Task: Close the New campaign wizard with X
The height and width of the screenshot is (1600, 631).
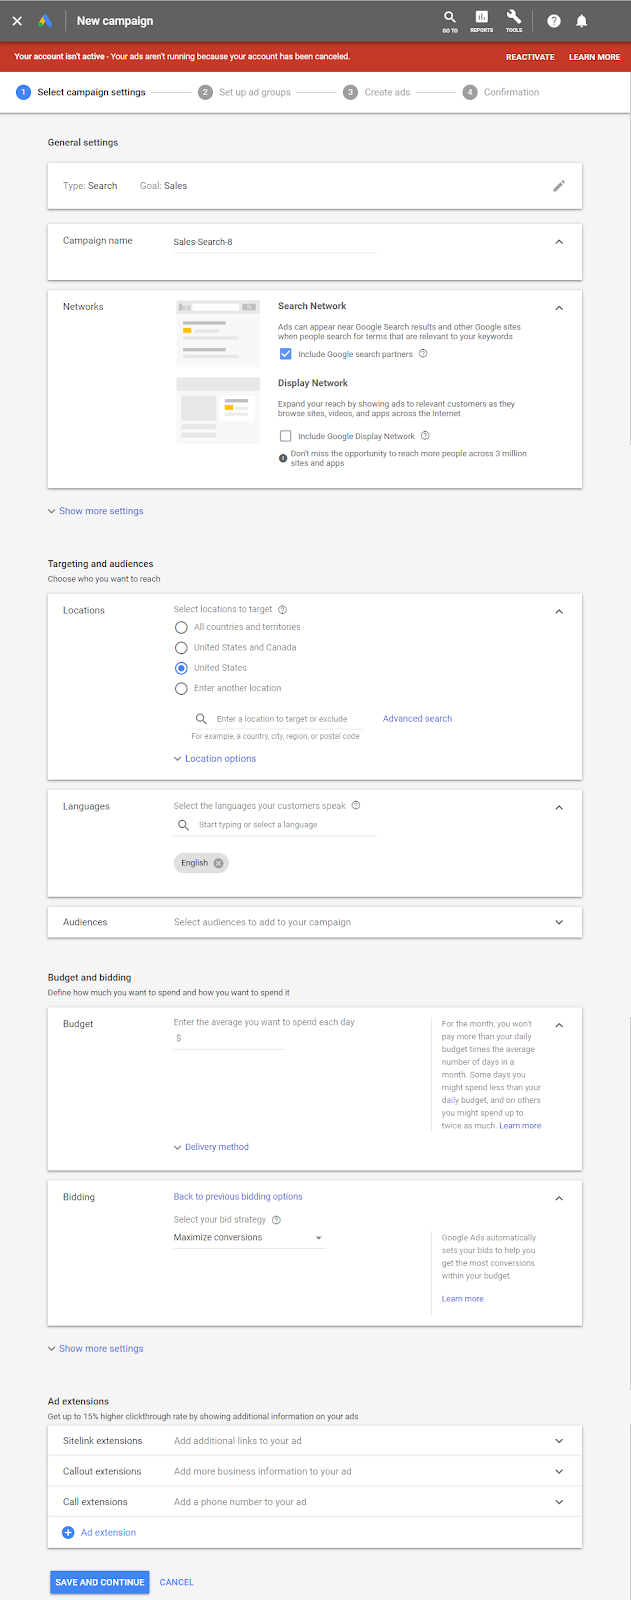Action: pos(17,21)
